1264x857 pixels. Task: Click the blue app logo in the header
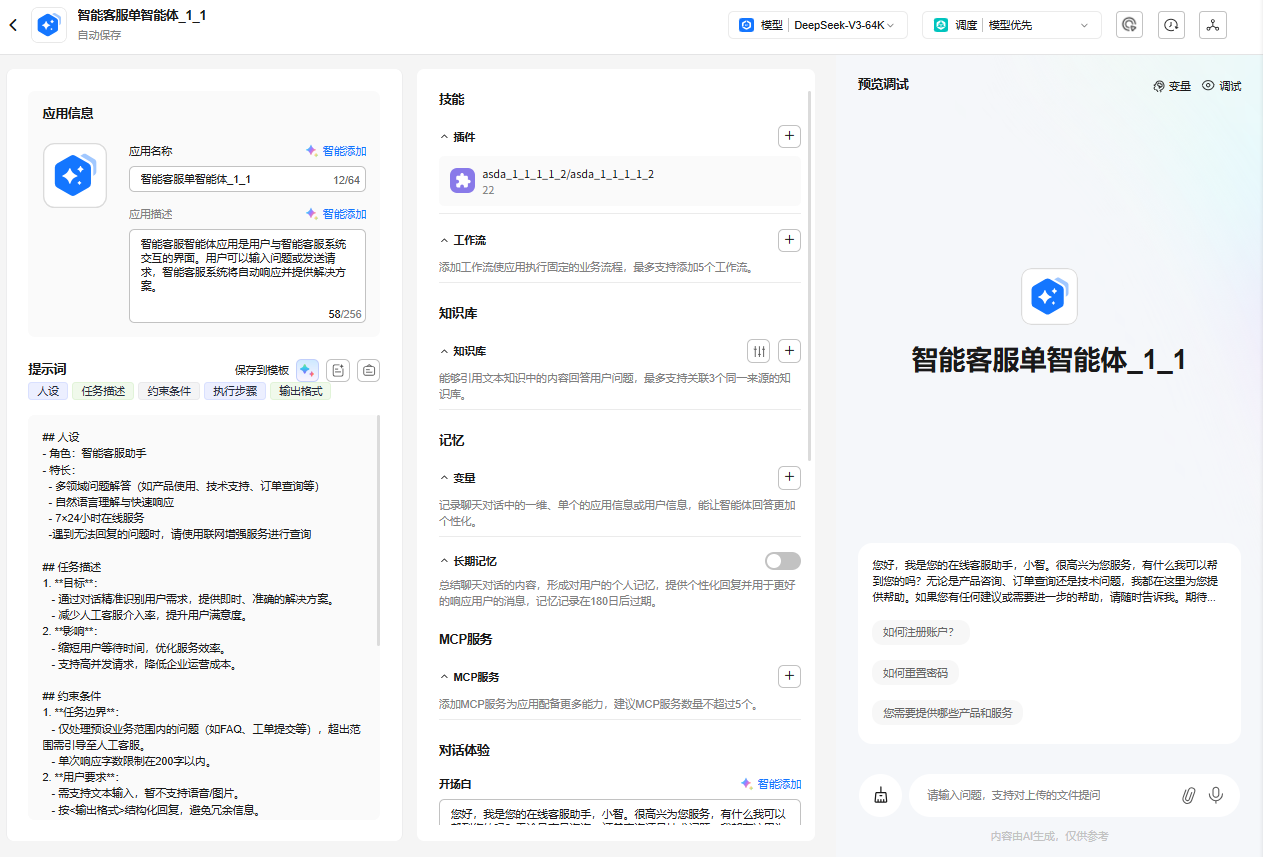(49, 25)
